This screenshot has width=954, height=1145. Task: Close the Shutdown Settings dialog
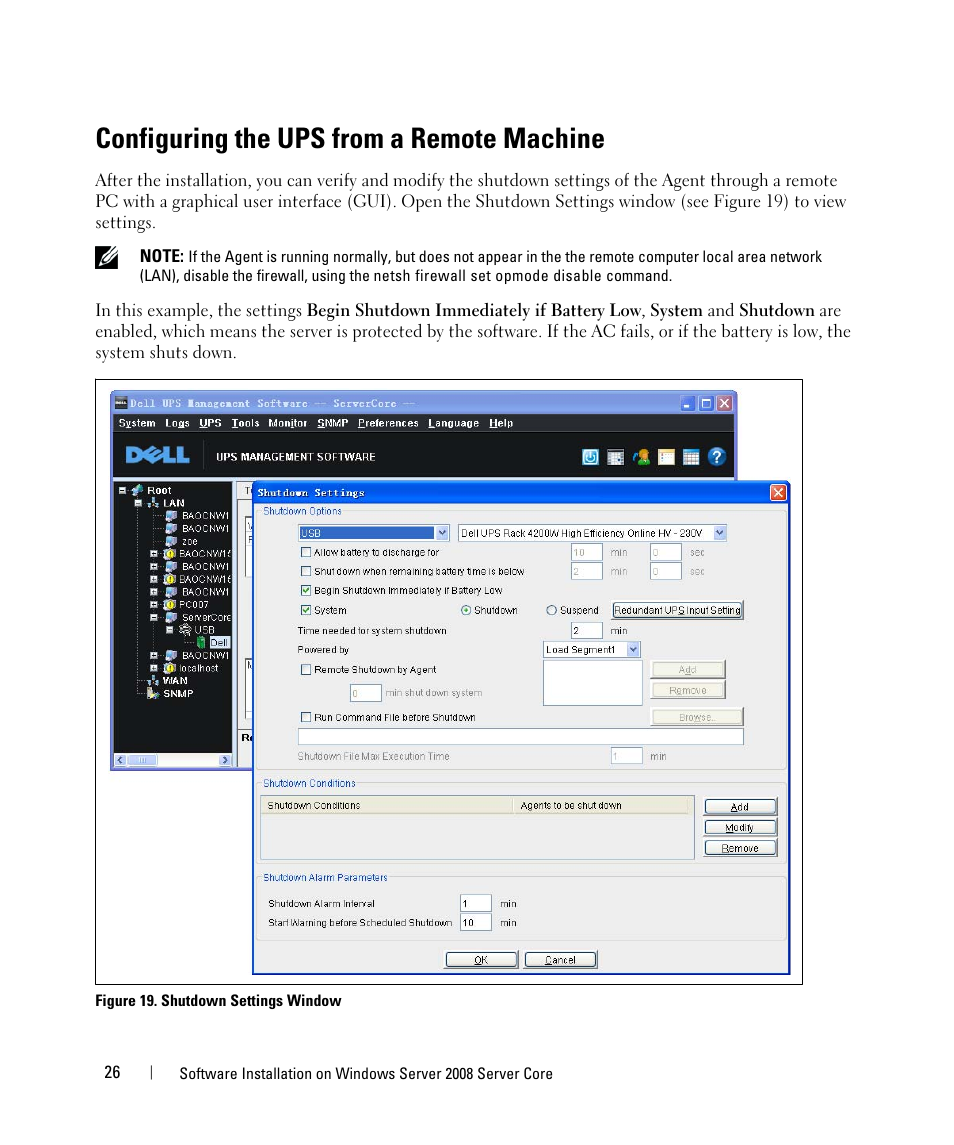778,493
